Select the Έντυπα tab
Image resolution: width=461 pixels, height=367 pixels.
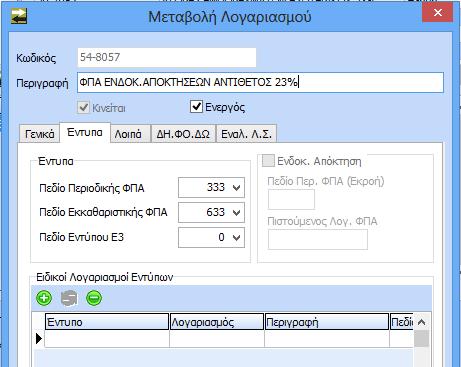tap(85, 133)
